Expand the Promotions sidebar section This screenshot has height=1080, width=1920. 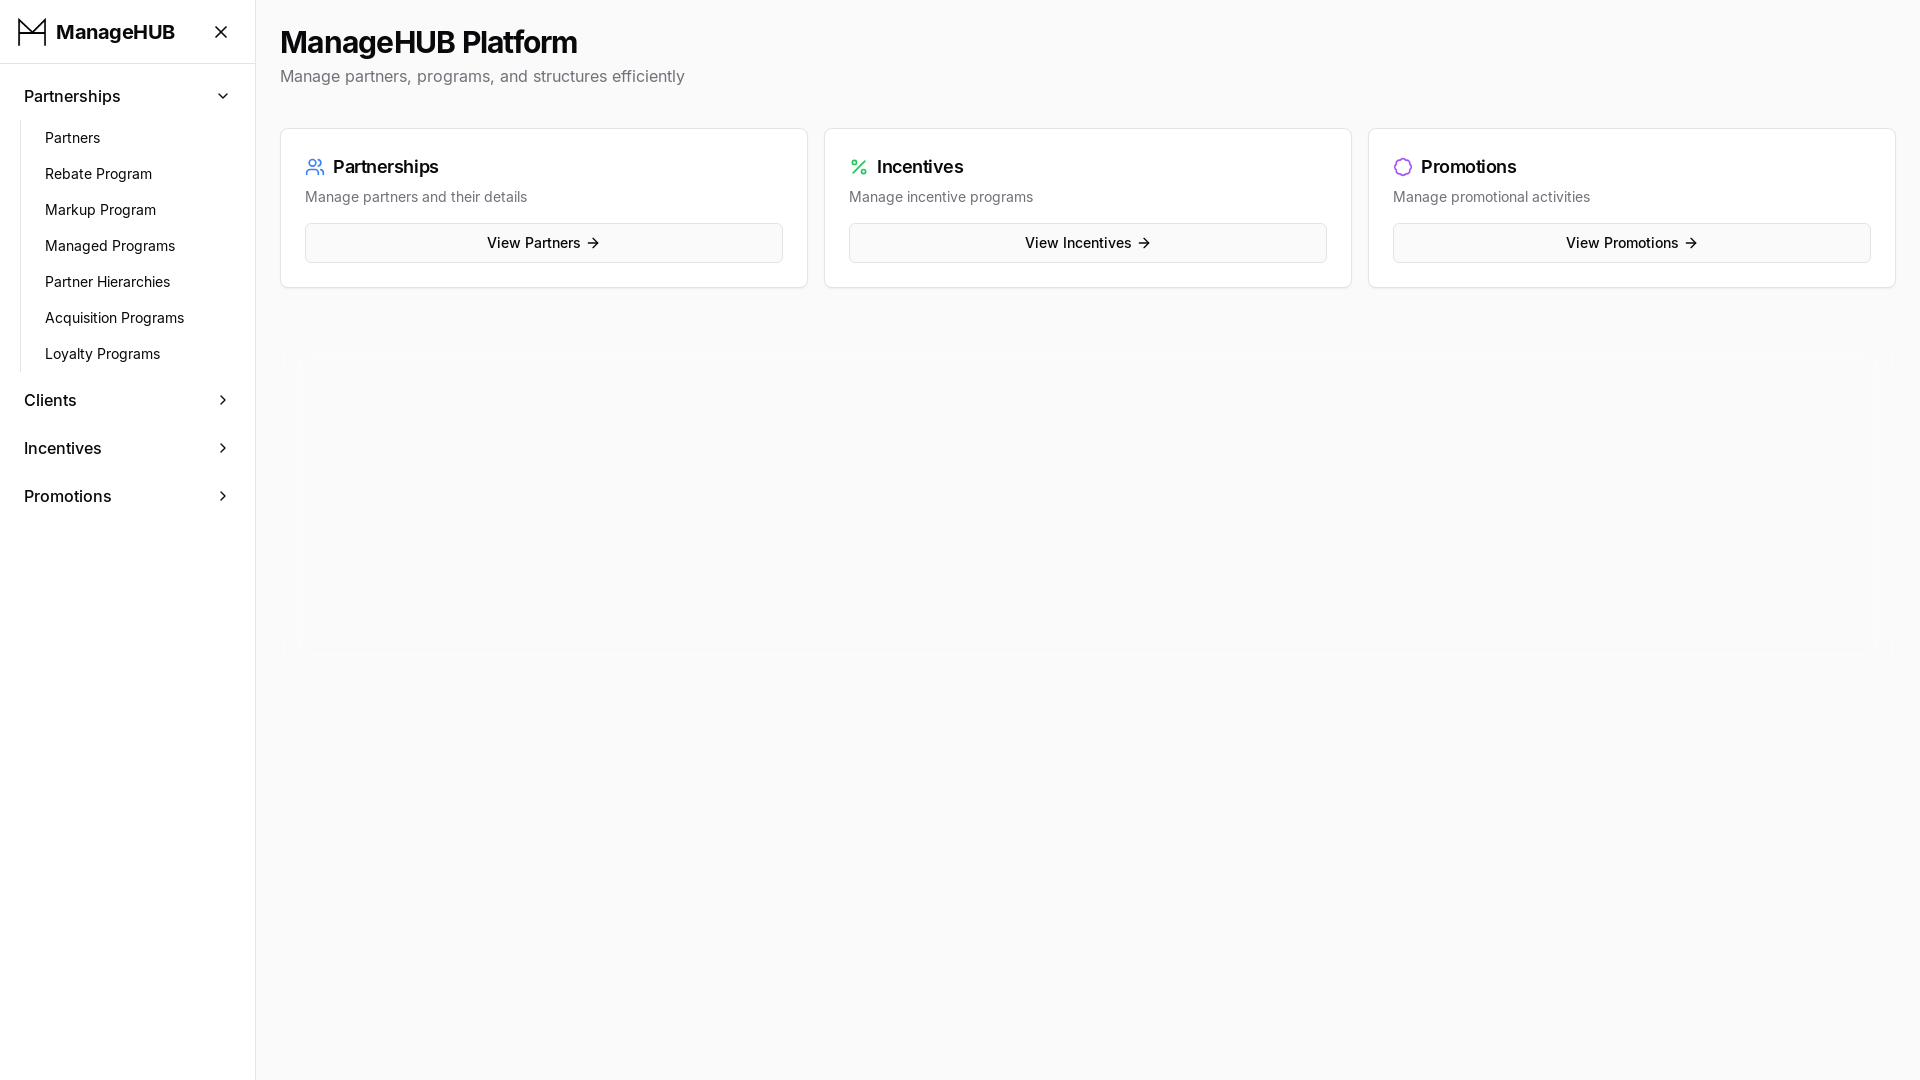coord(127,496)
